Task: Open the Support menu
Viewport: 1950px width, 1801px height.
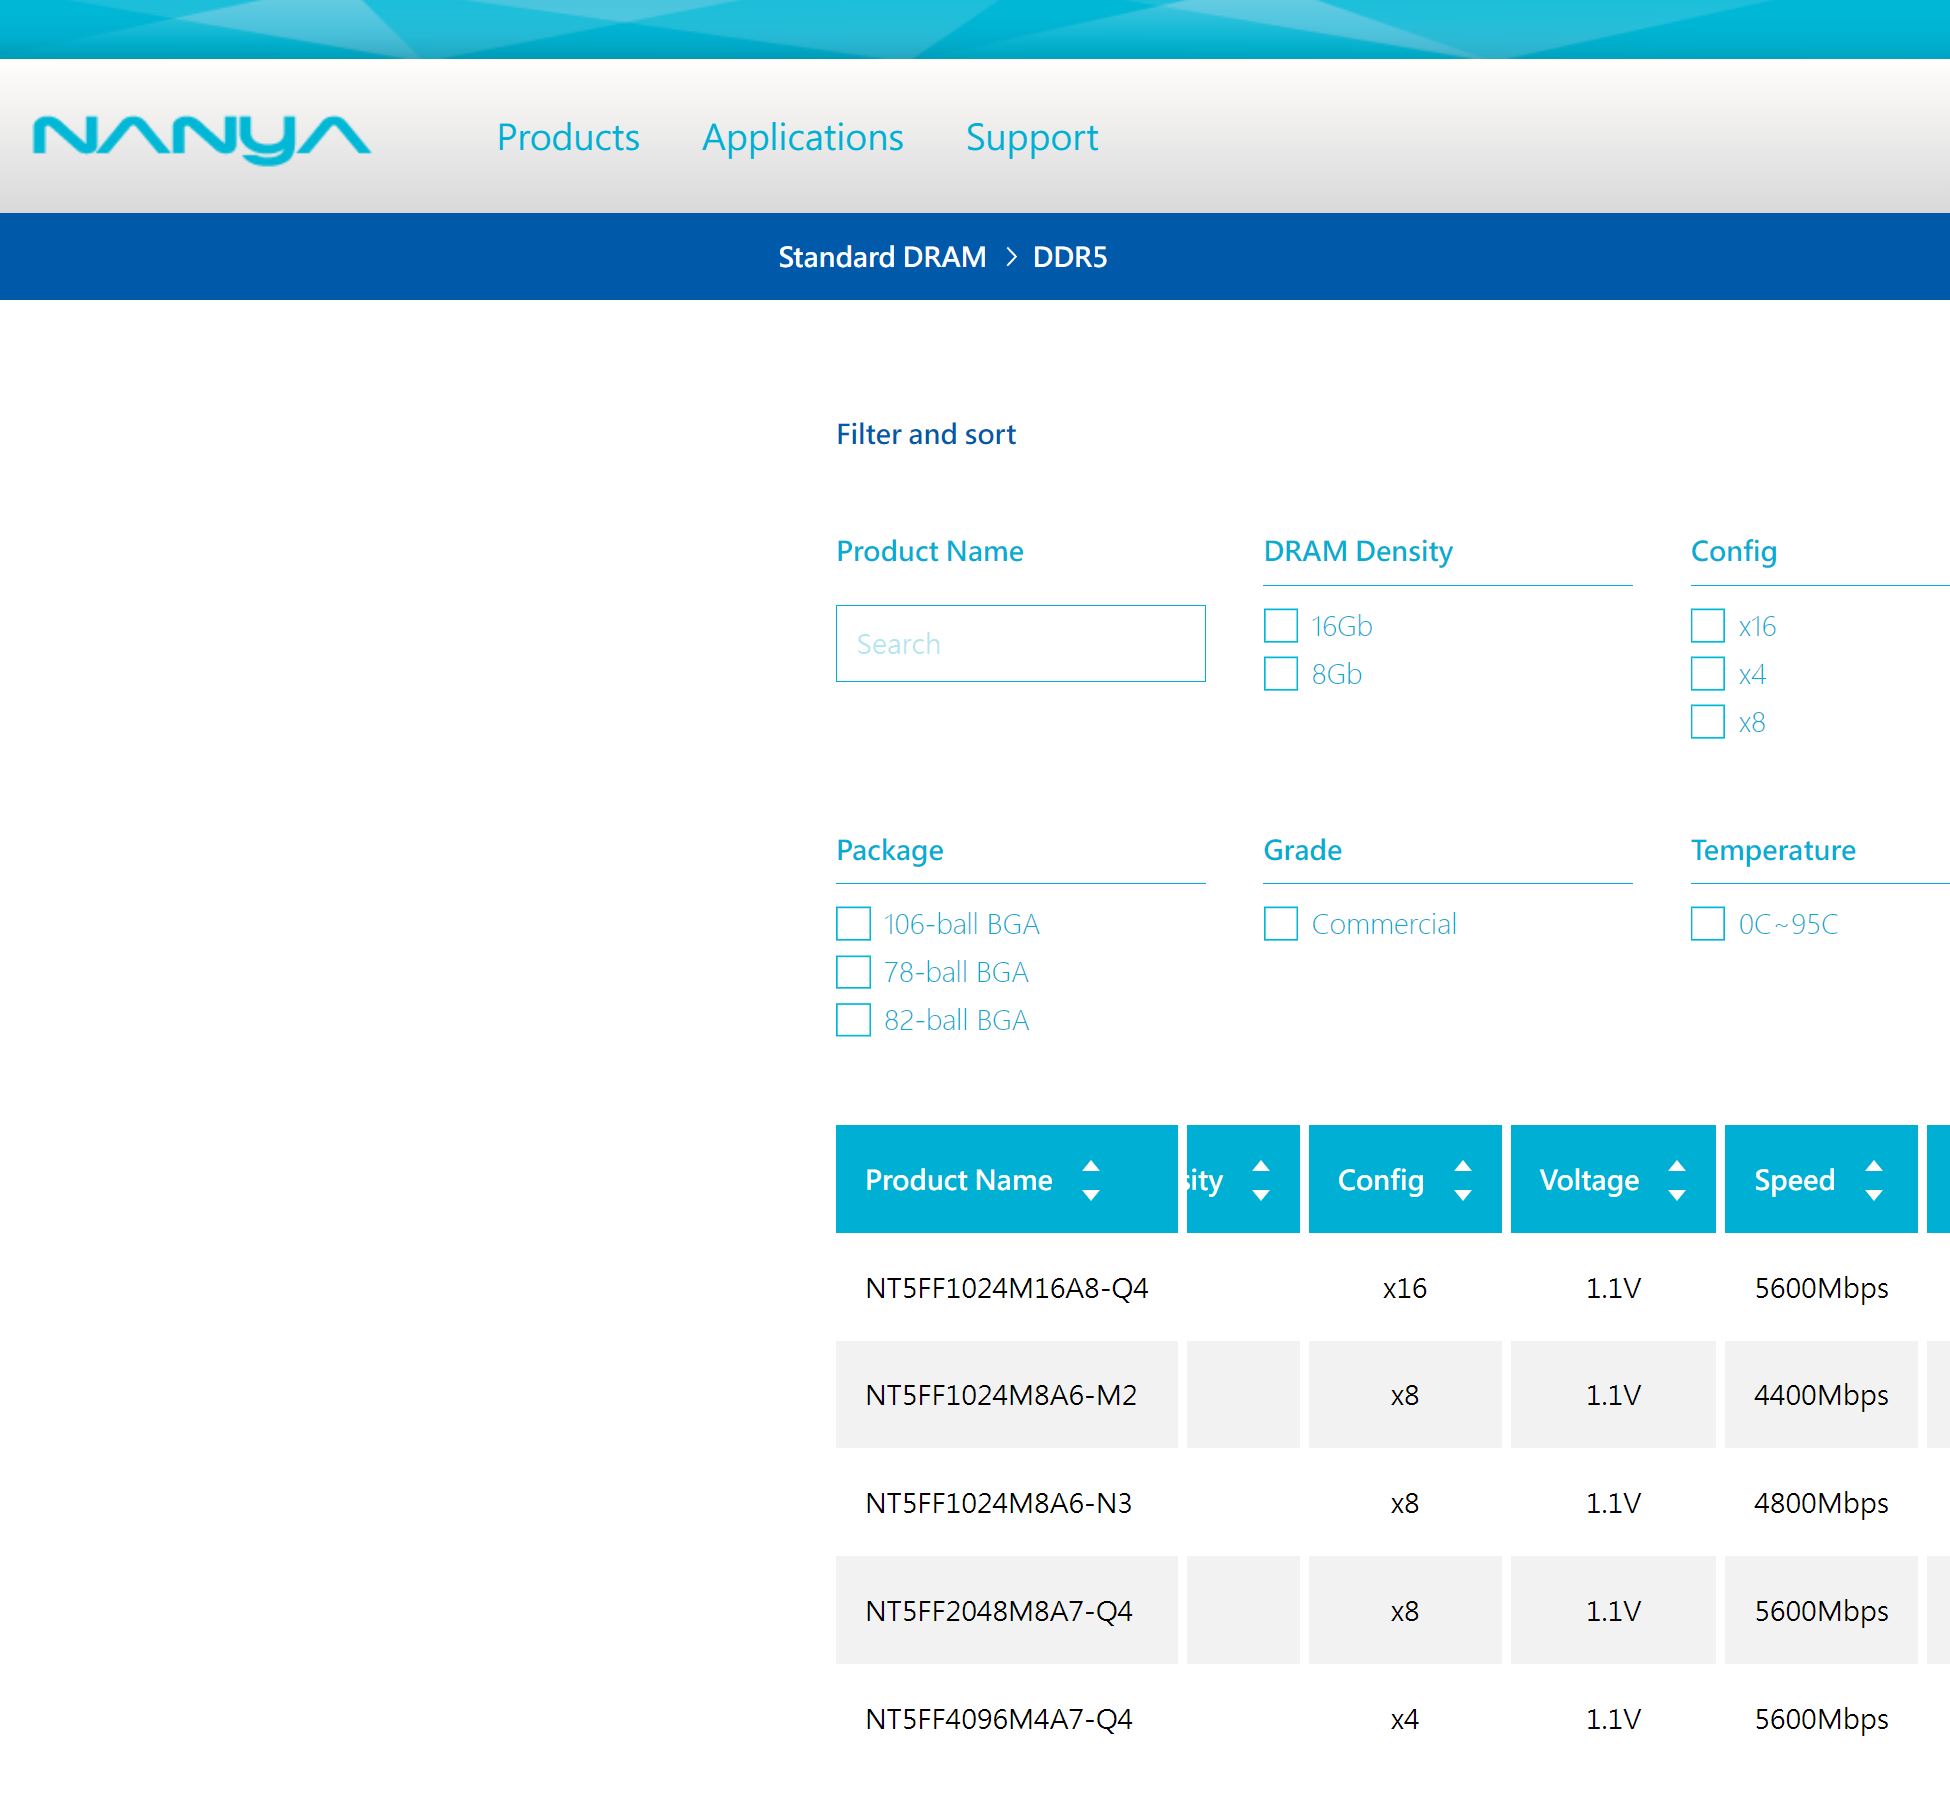Action: click(1031, 137)
